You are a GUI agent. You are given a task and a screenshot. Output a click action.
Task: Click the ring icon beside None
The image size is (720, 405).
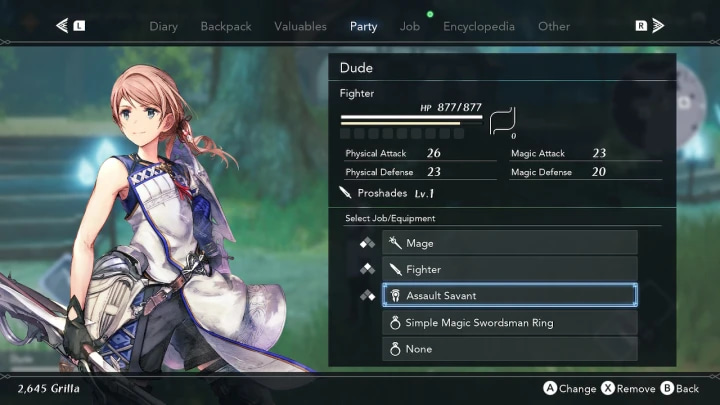[395, 349]
